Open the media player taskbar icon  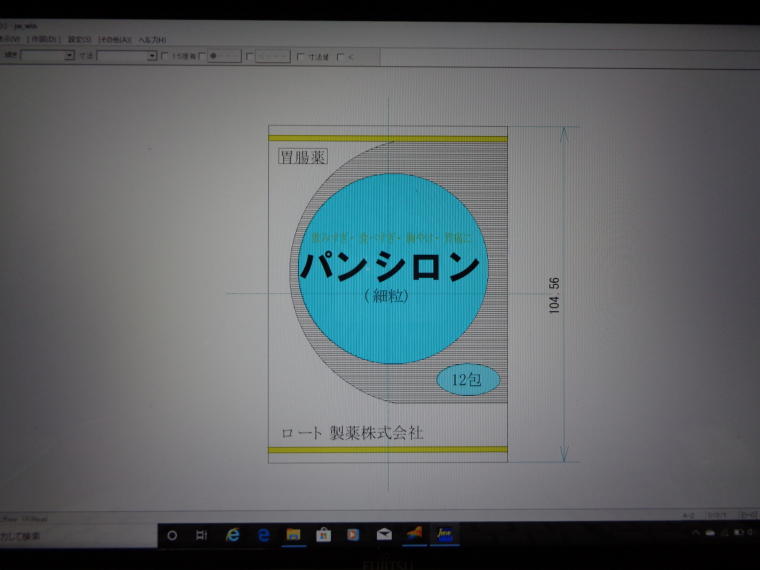pyautogui.click(x=353, y=535)
